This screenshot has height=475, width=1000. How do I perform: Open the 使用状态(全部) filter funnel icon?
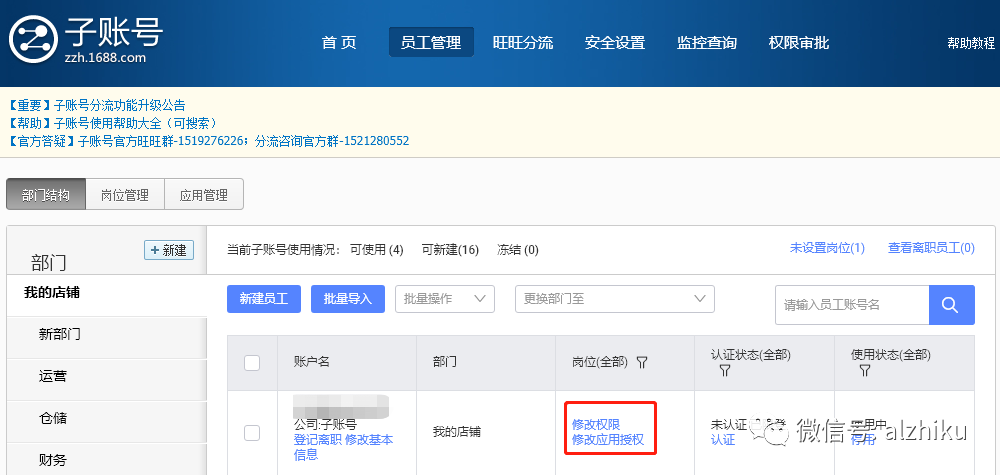tap(864, 370)
